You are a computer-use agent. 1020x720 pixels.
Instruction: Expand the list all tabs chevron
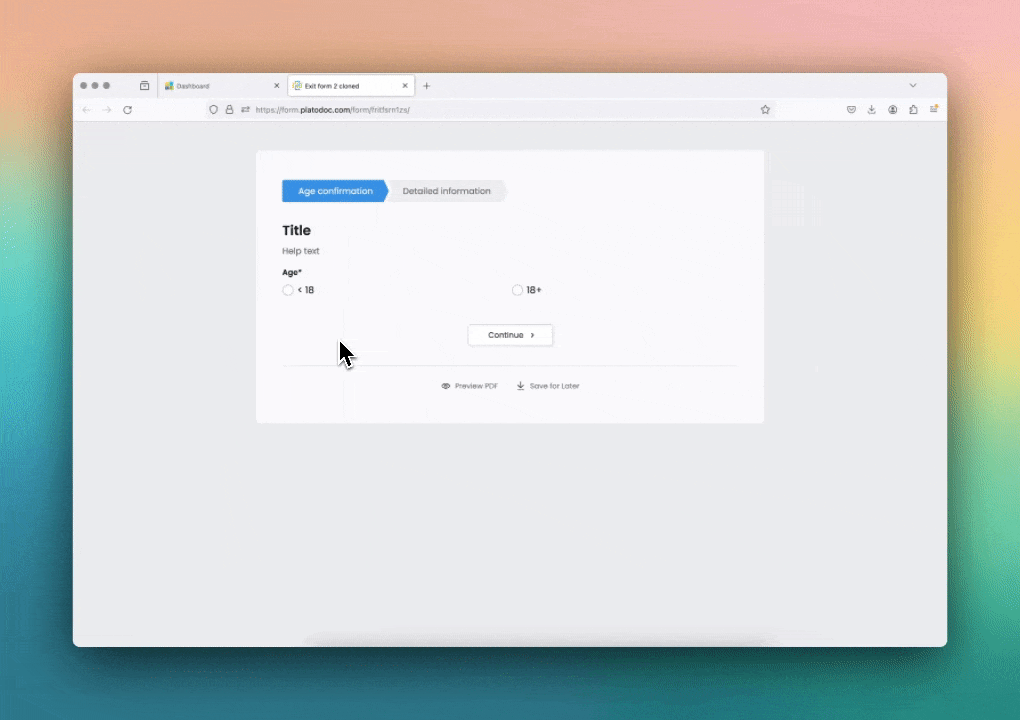tap(912, 86)
